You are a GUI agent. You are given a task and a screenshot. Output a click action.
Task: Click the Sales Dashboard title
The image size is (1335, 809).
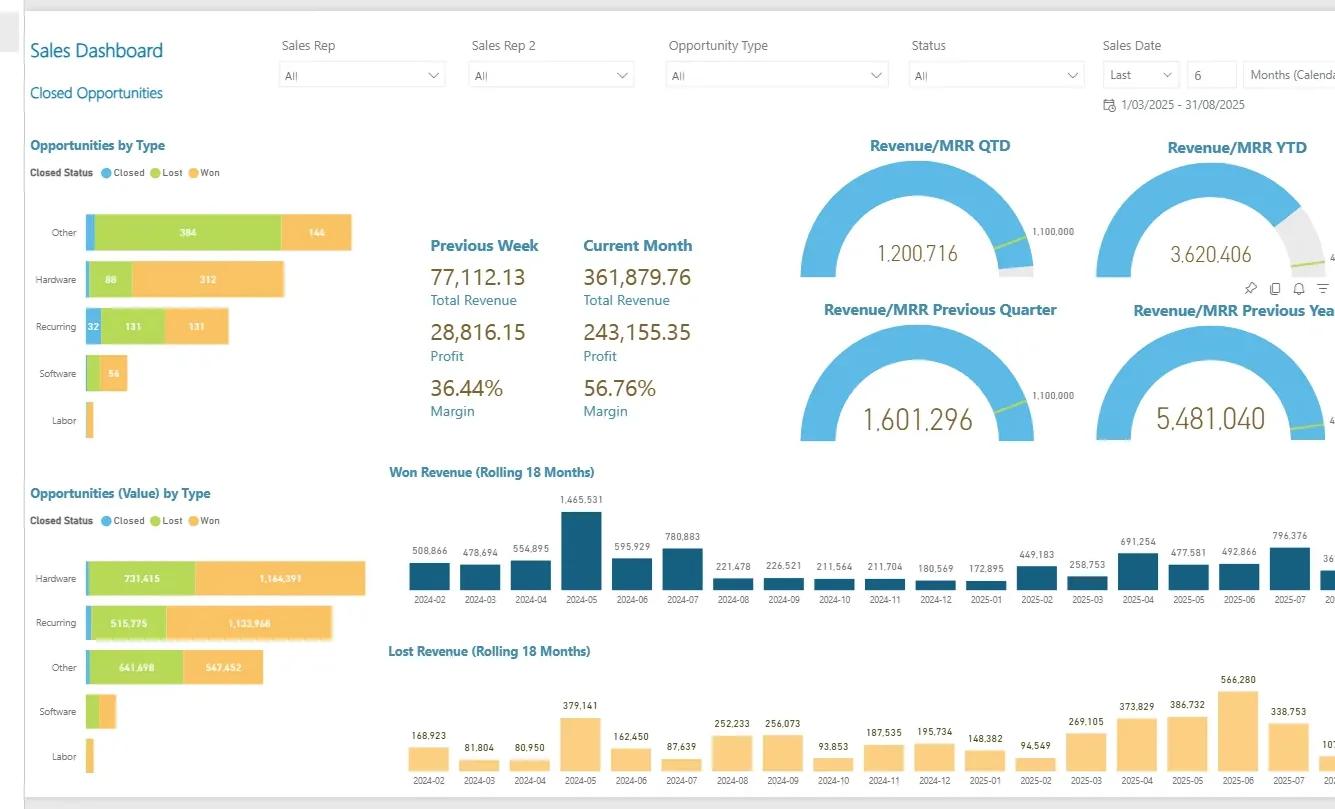(96, 51)
